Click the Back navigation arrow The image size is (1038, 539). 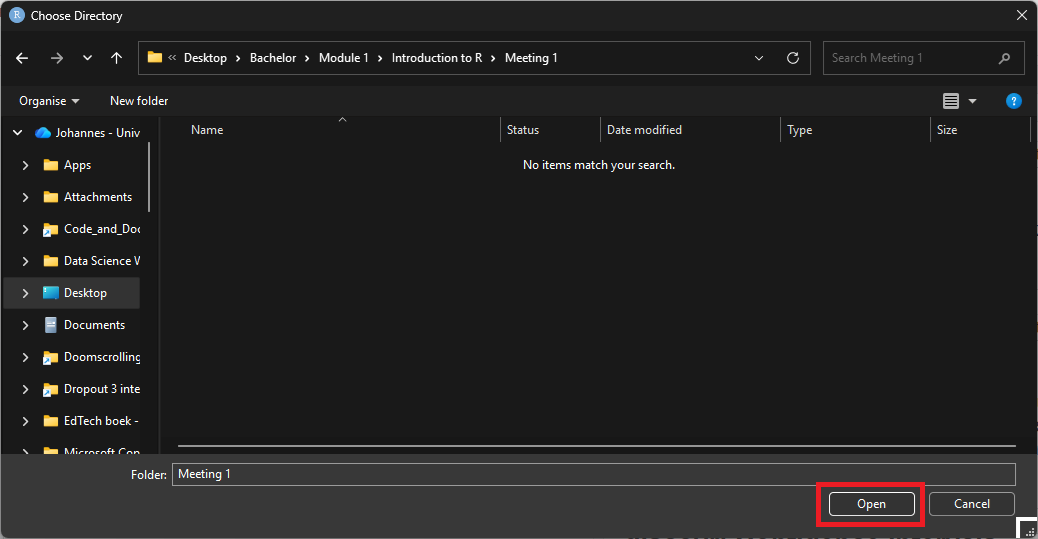click(23, 58)
